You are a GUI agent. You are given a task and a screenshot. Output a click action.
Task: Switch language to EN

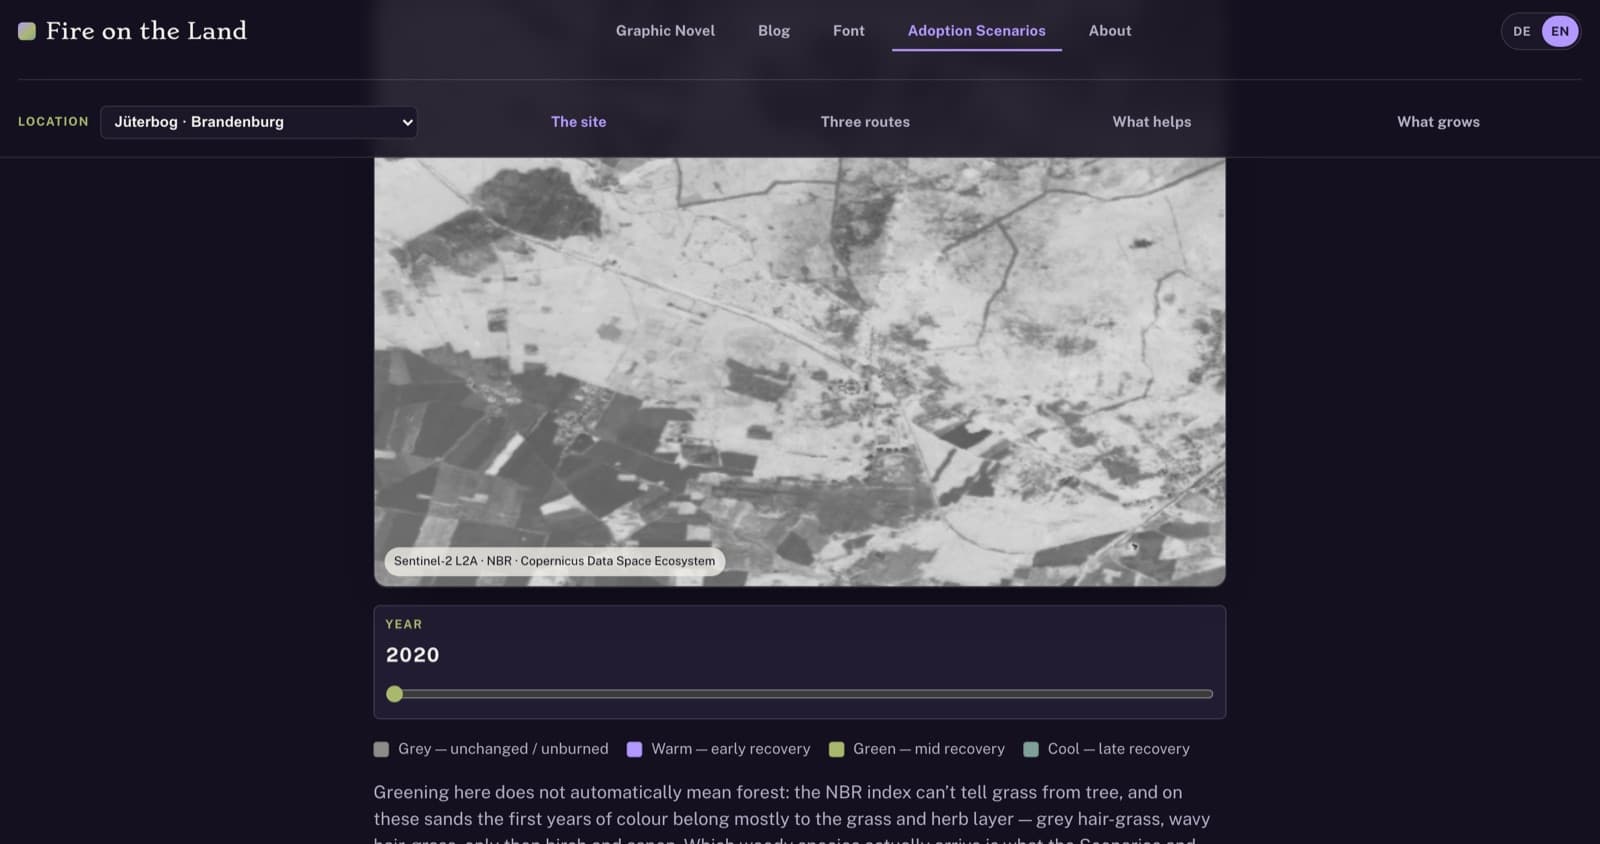click(1560, 31)
